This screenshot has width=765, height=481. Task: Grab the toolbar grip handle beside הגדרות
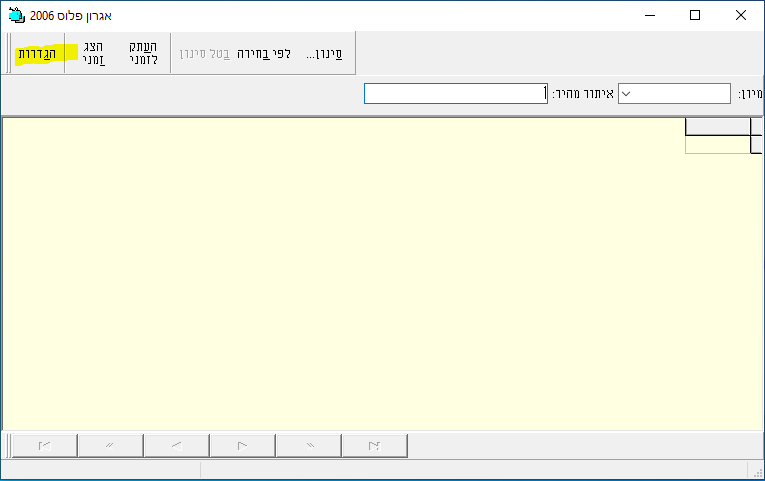click(9, 53)
